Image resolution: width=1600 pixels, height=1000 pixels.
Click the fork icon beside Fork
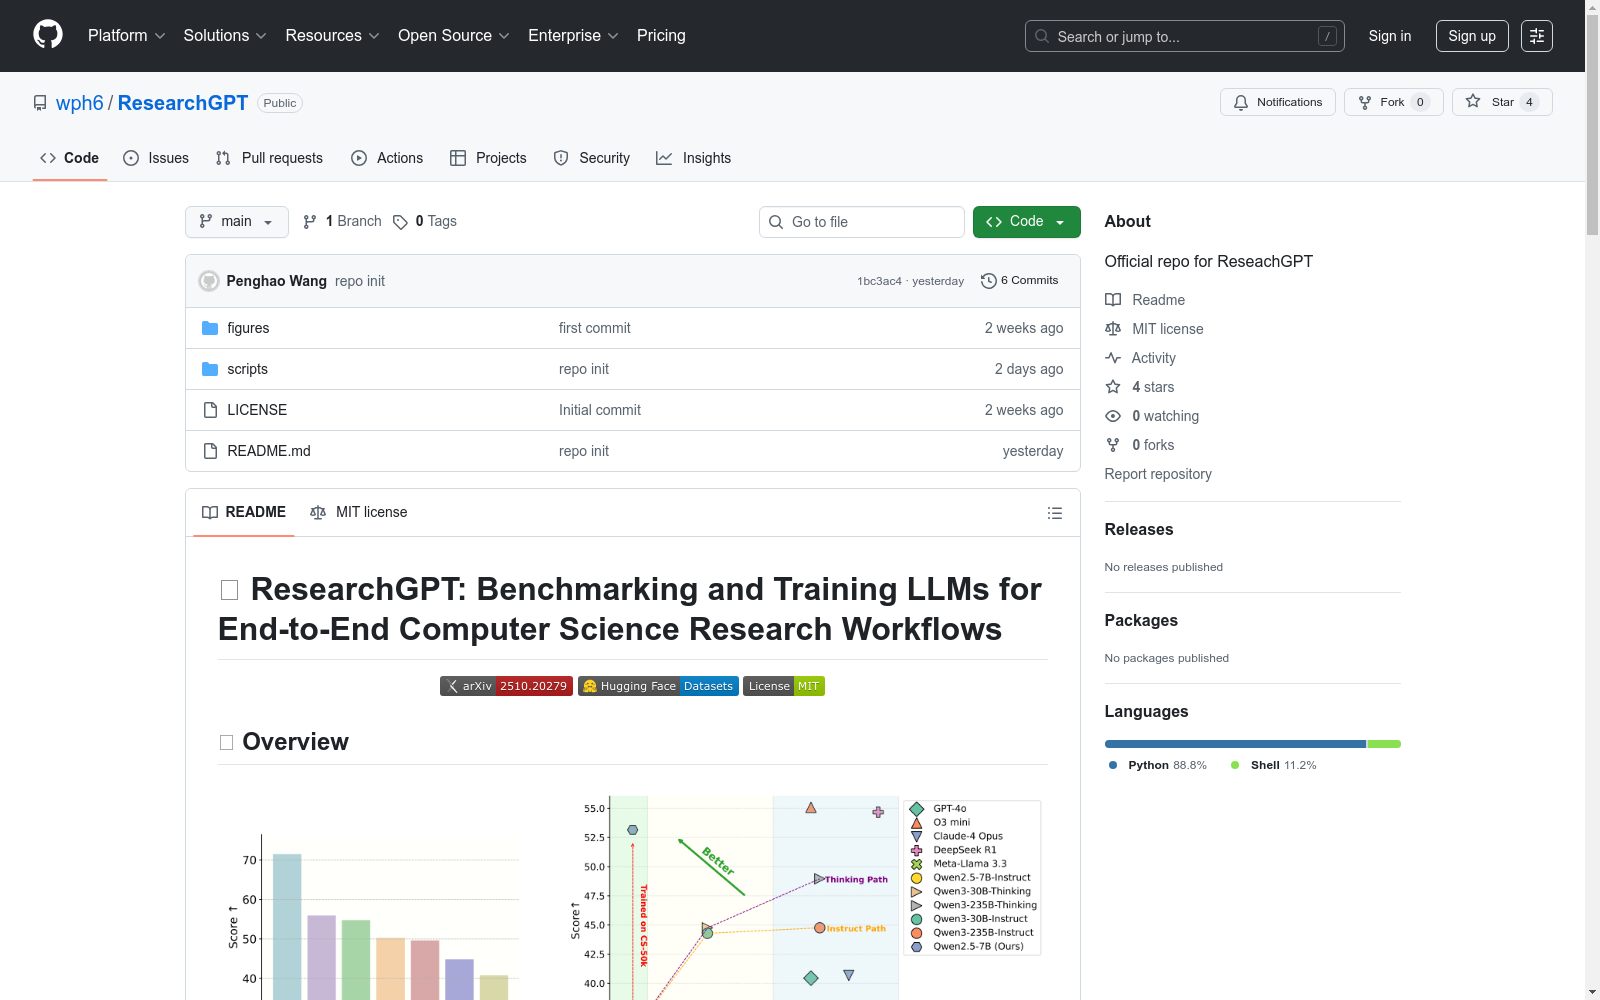point(1365,102)
